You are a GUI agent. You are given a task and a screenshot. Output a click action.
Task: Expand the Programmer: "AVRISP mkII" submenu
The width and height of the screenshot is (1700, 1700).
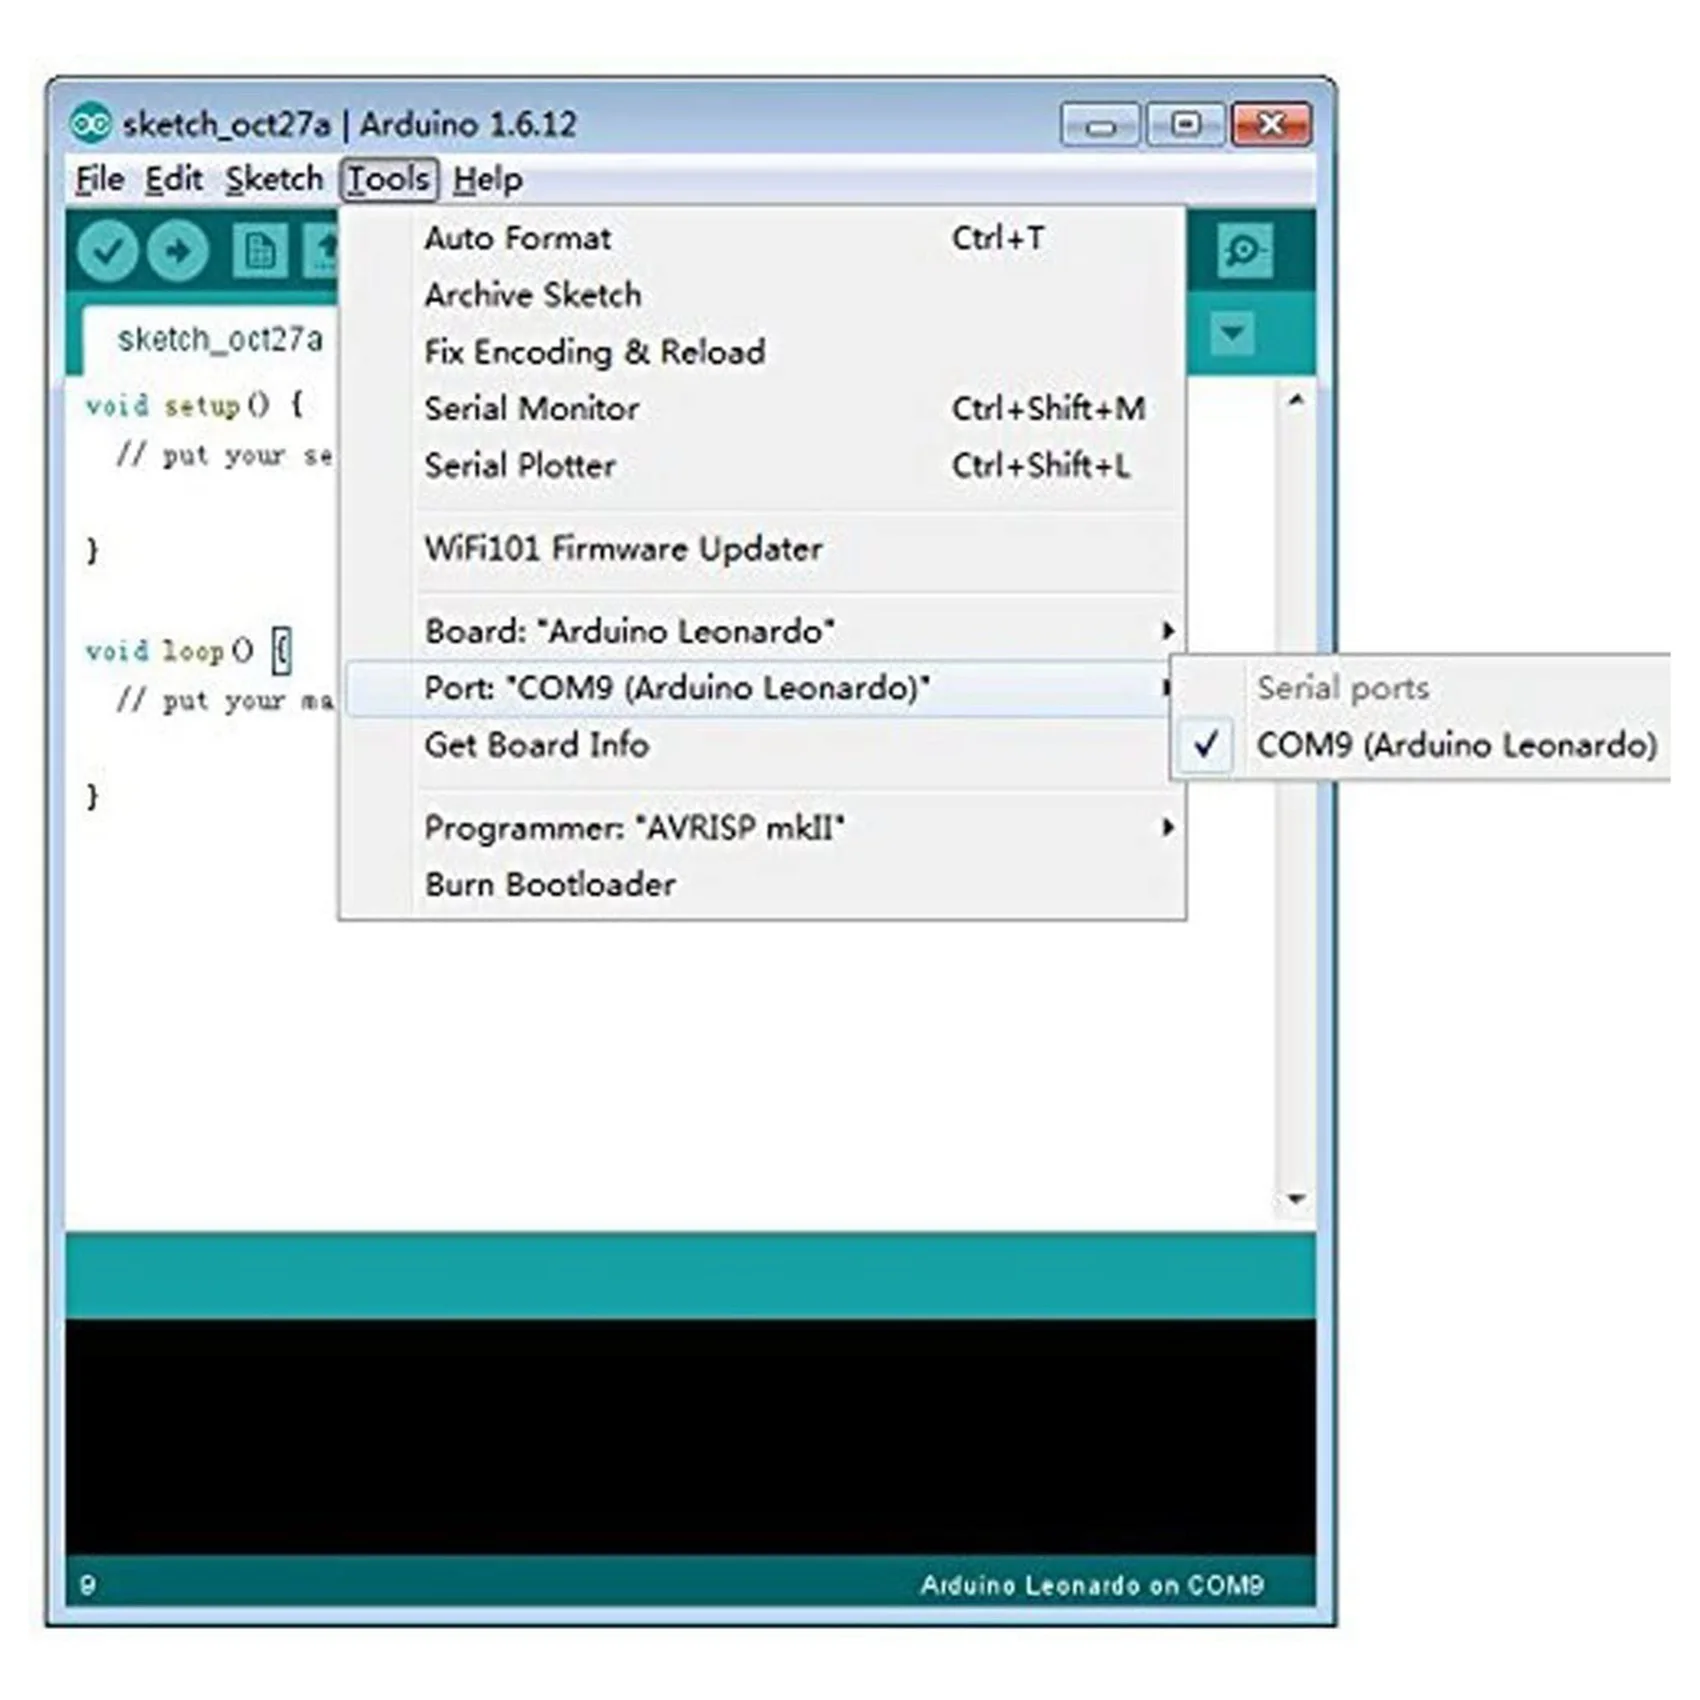tap(764, 828)
